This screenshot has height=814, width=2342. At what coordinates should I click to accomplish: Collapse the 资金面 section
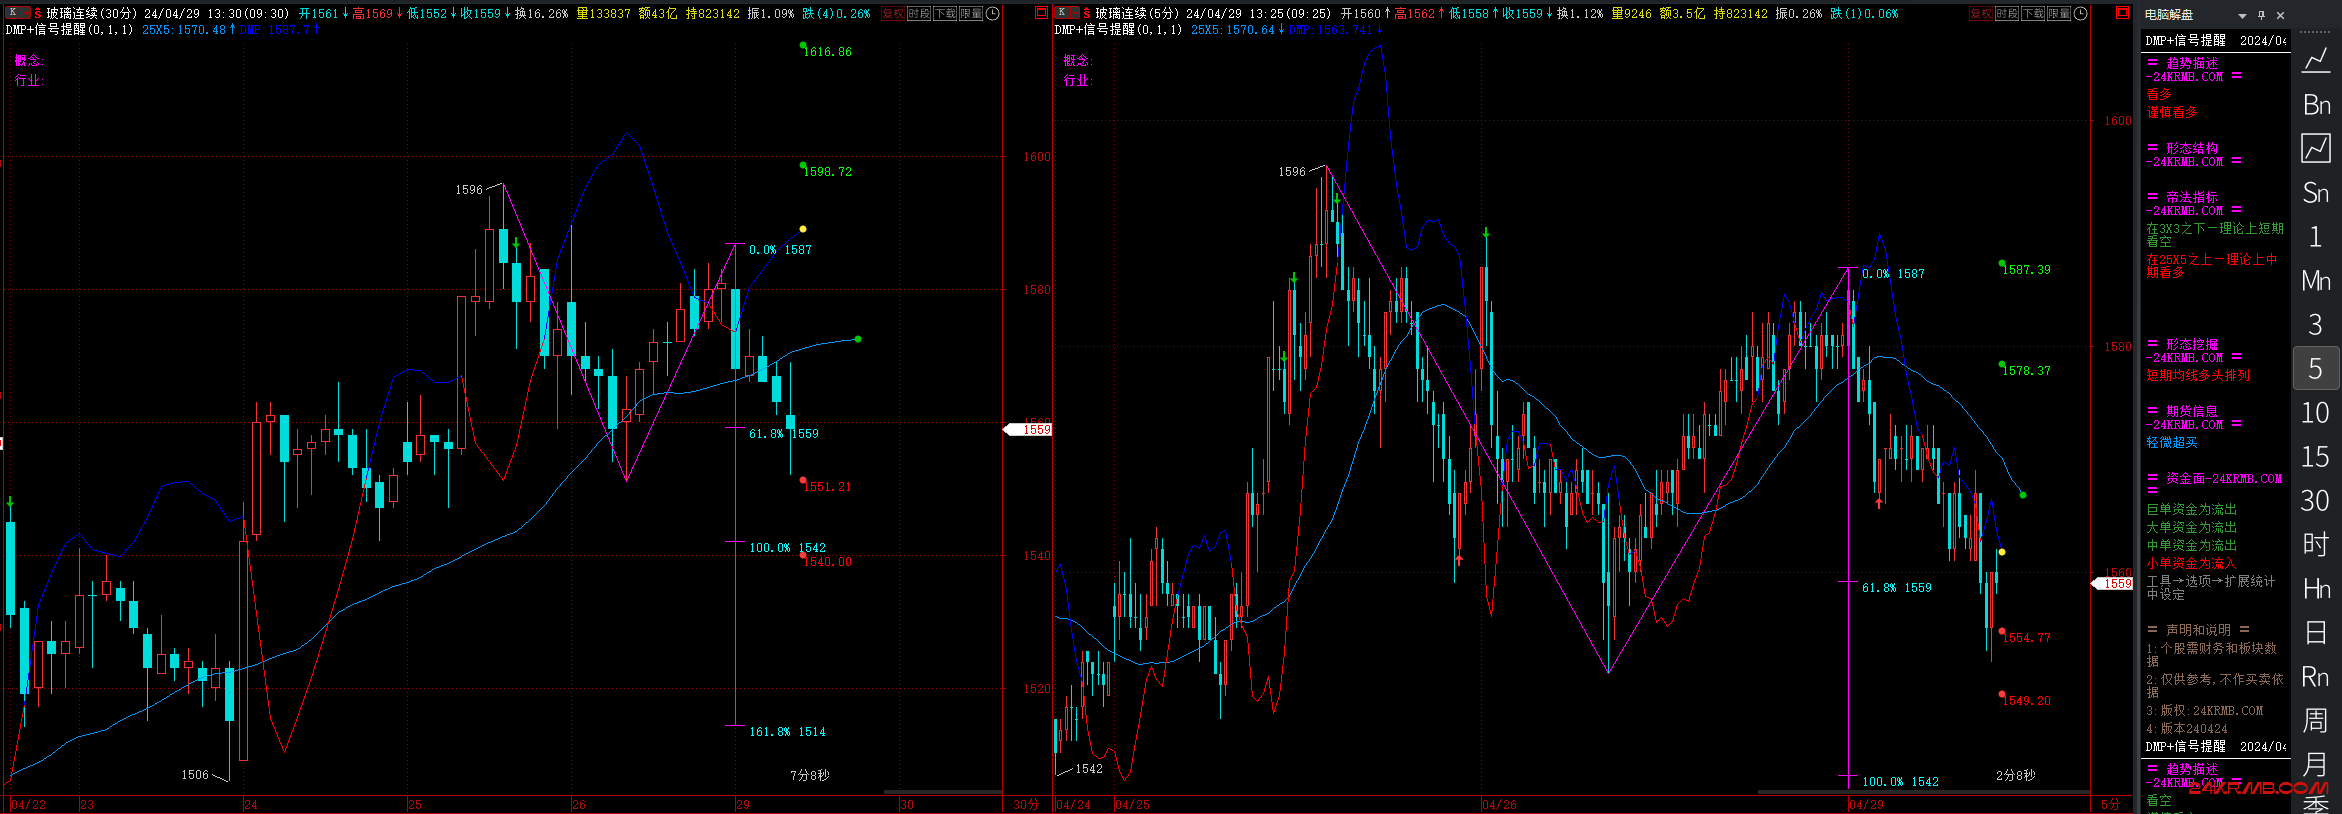tap(2214, 484)
